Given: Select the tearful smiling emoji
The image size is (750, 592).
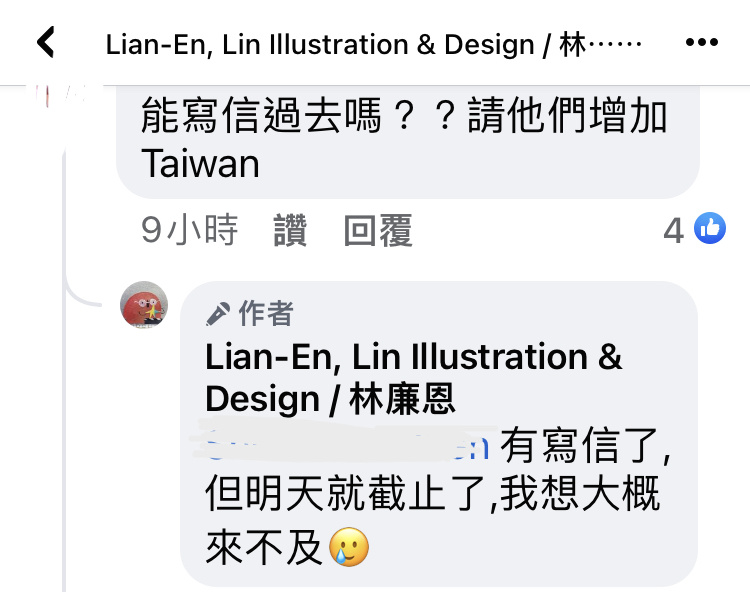Looking at the screenshot, I should point(349,548).
